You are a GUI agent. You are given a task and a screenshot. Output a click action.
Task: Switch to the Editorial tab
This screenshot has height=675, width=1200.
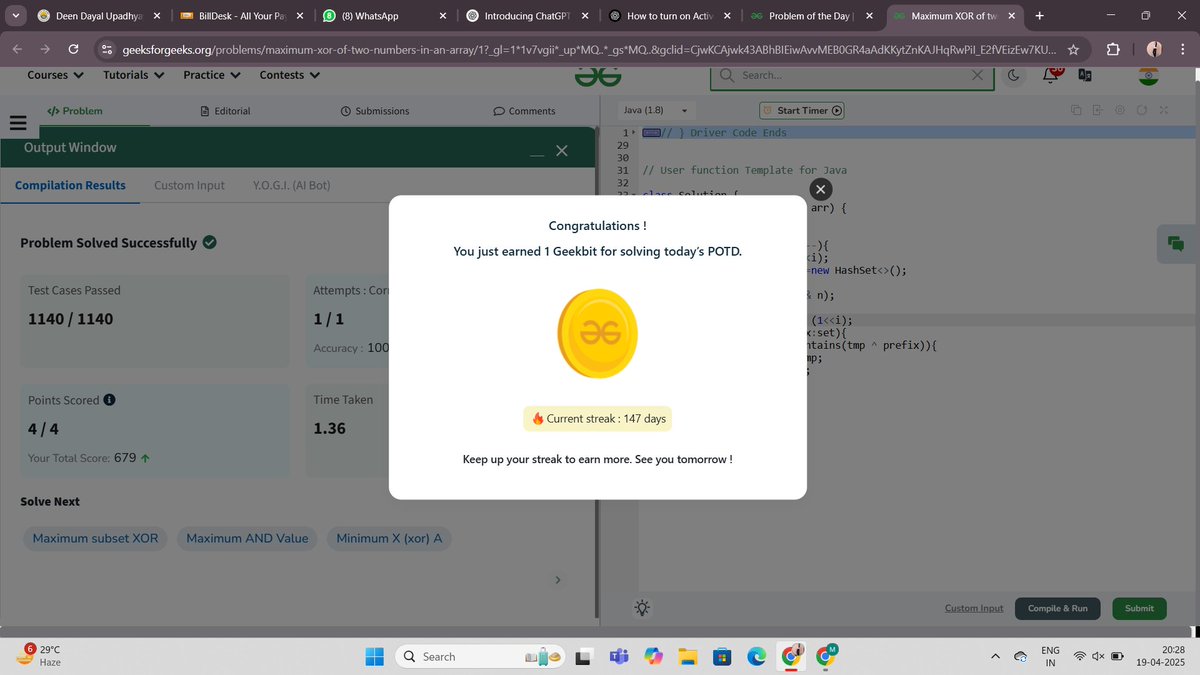click(225, 111)
